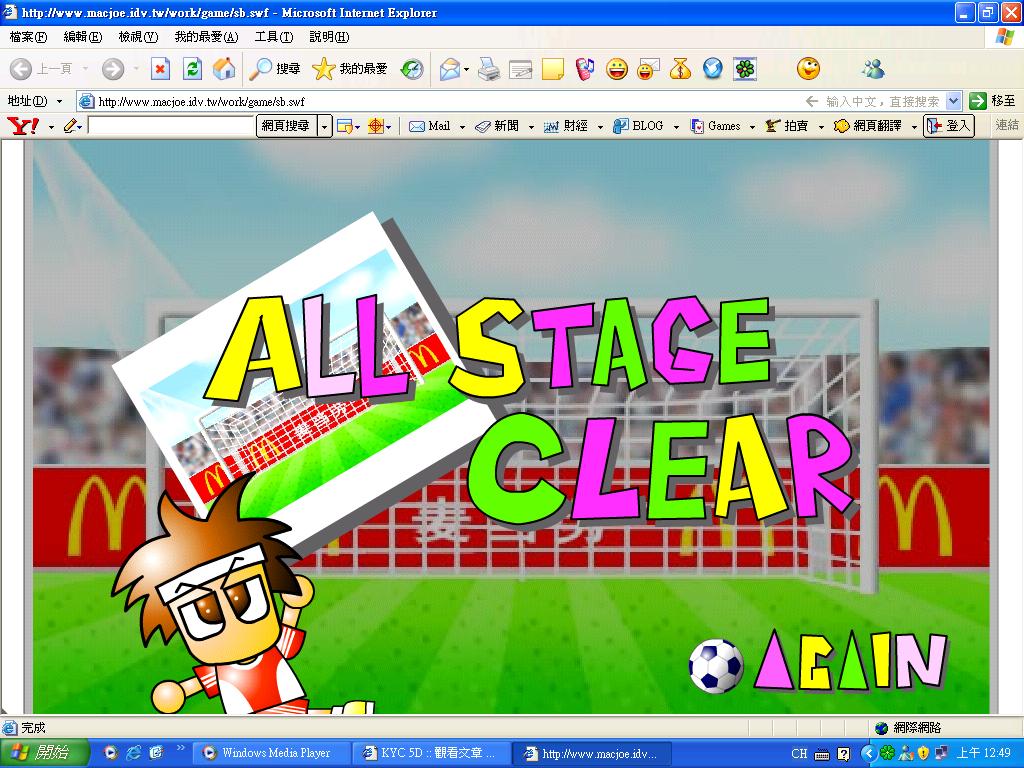Click the 登入 login button

(949, 126)
